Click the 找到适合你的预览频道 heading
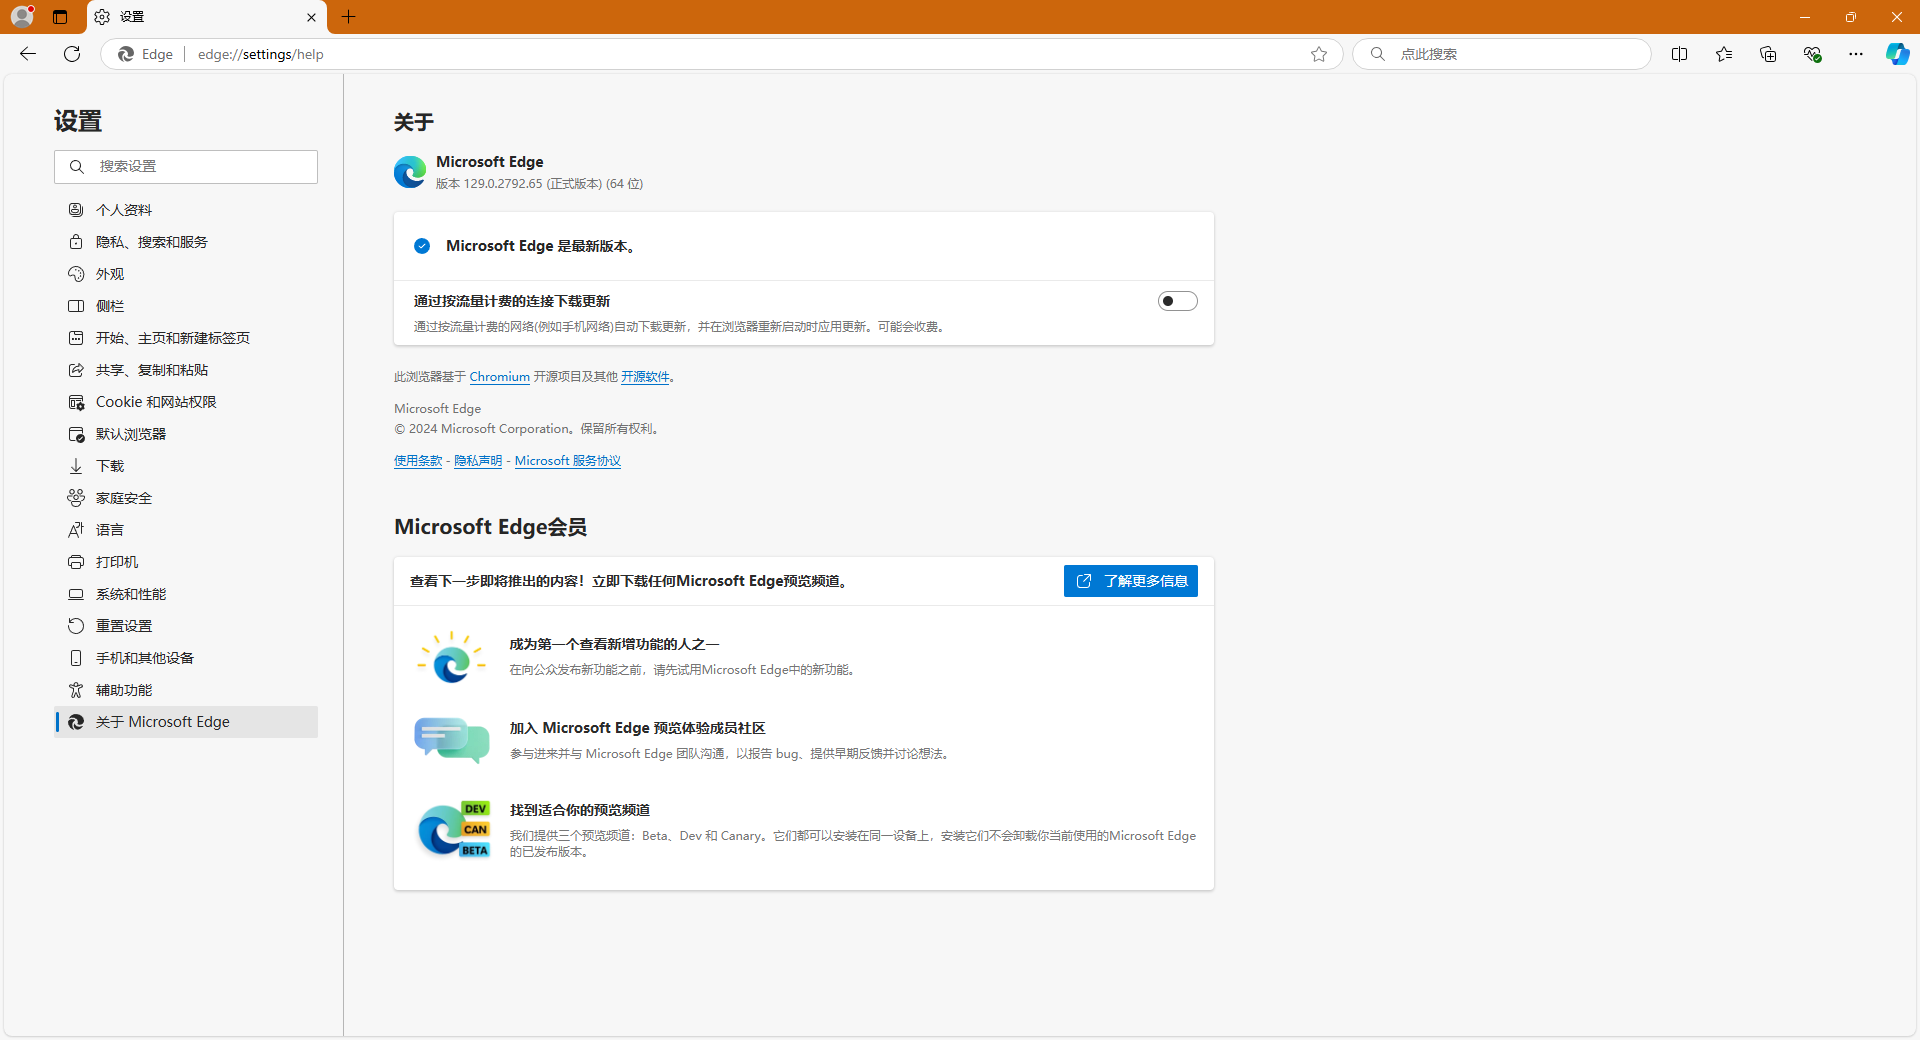The image size is (1920, 1040). tap(580, 810)
